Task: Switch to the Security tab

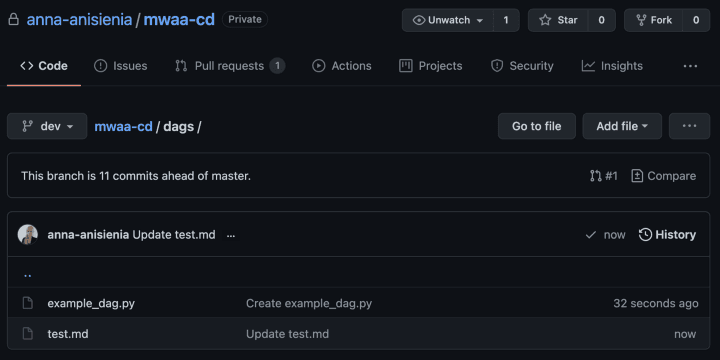Action: click(522, 66)
